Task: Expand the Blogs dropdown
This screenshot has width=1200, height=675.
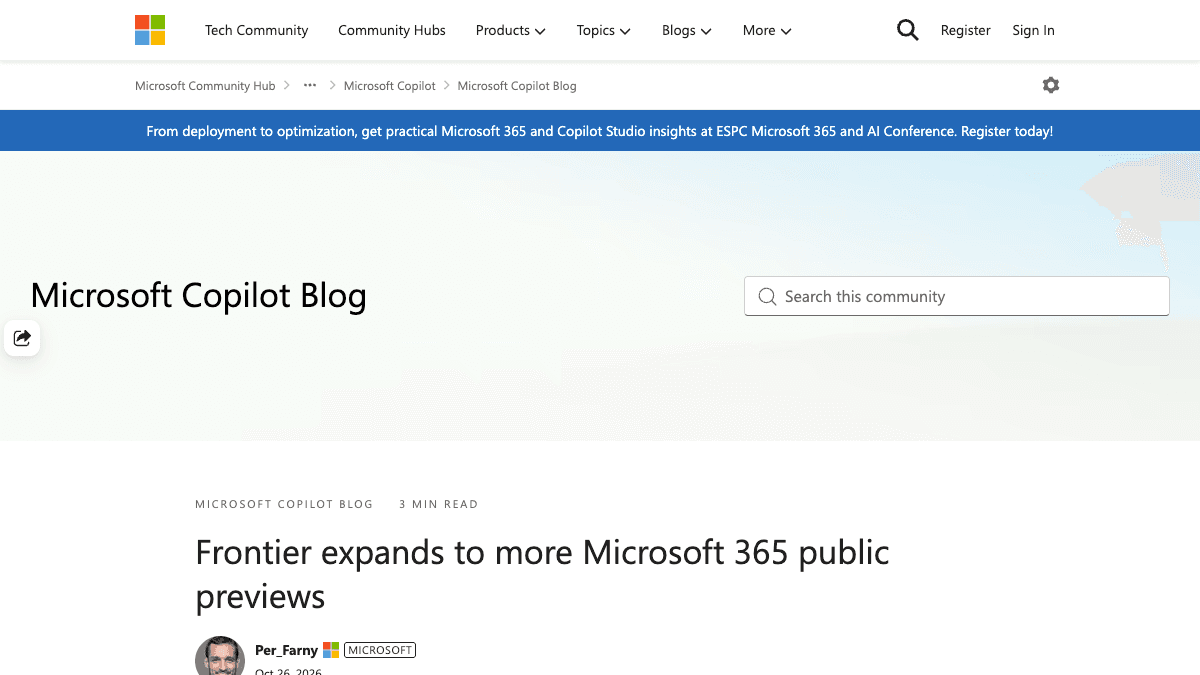Action: [x=686, y=30]
